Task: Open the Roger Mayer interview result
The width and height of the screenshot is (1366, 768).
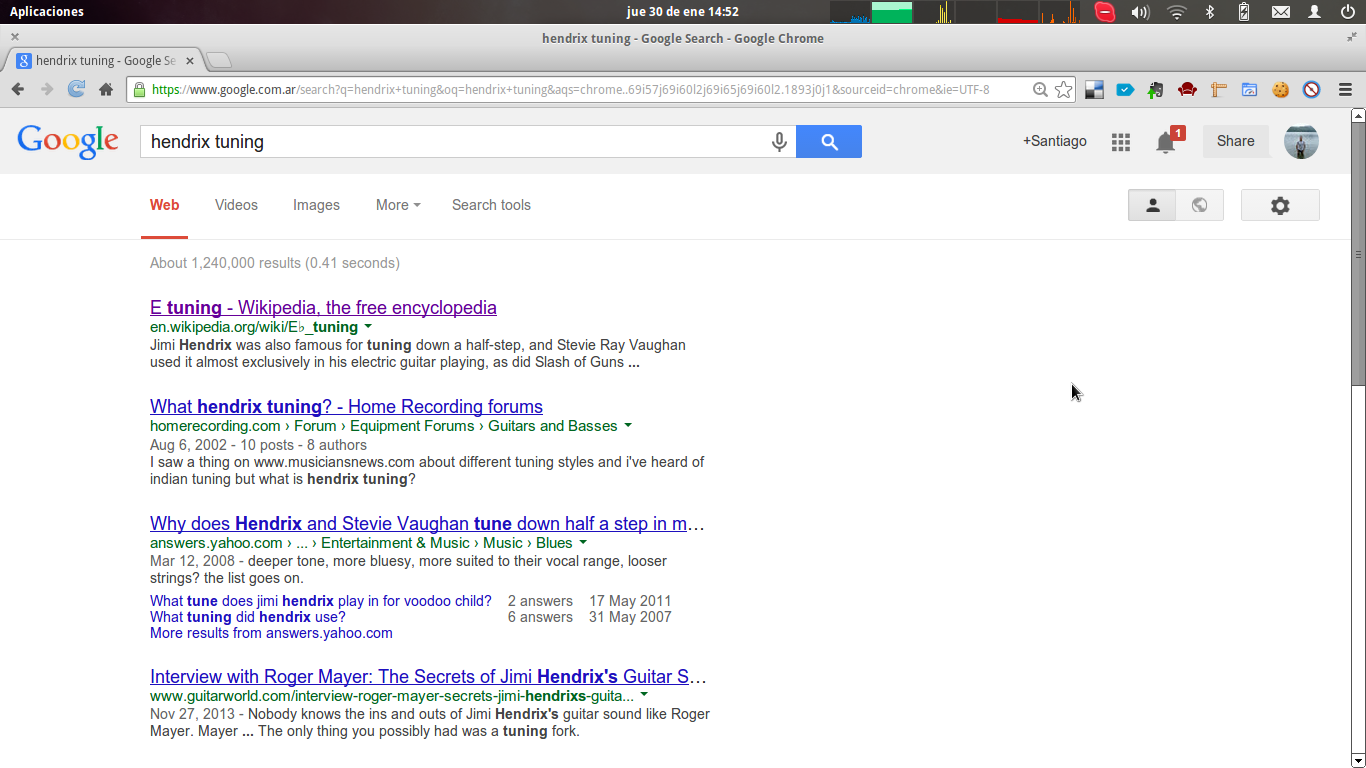Action: coord(428,677)
